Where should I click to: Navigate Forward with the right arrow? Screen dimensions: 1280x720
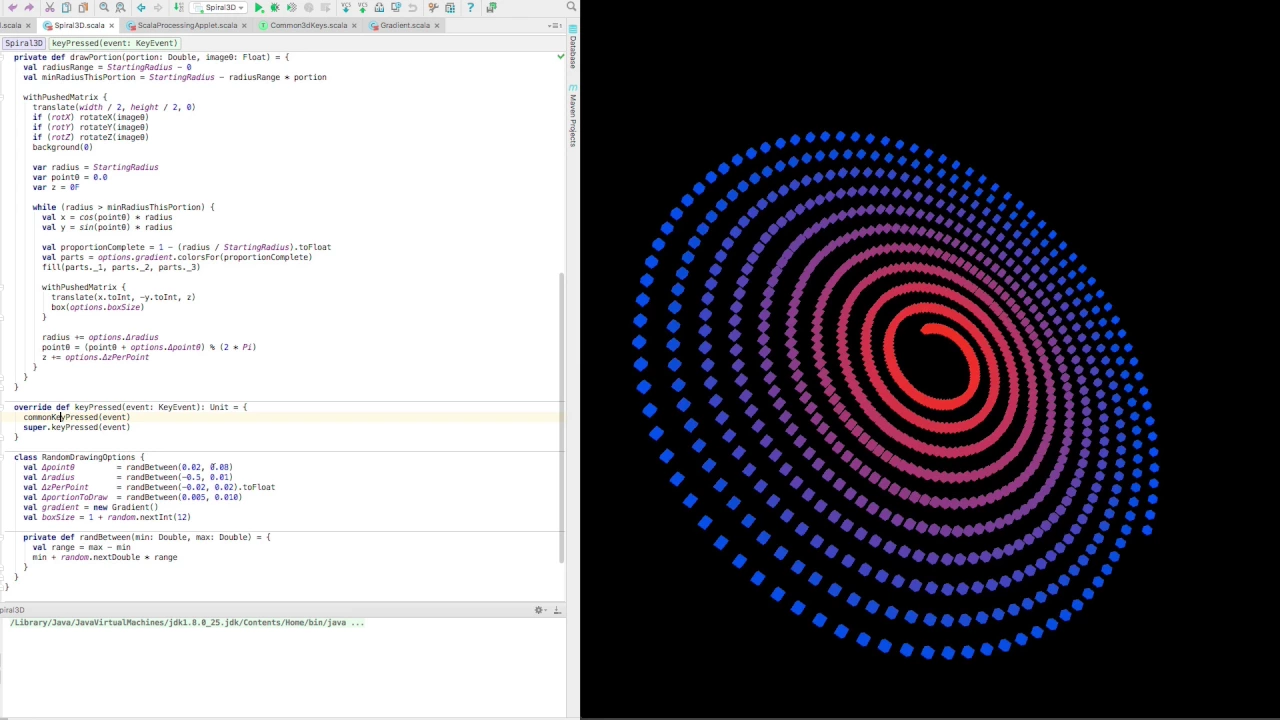(157, 7)
